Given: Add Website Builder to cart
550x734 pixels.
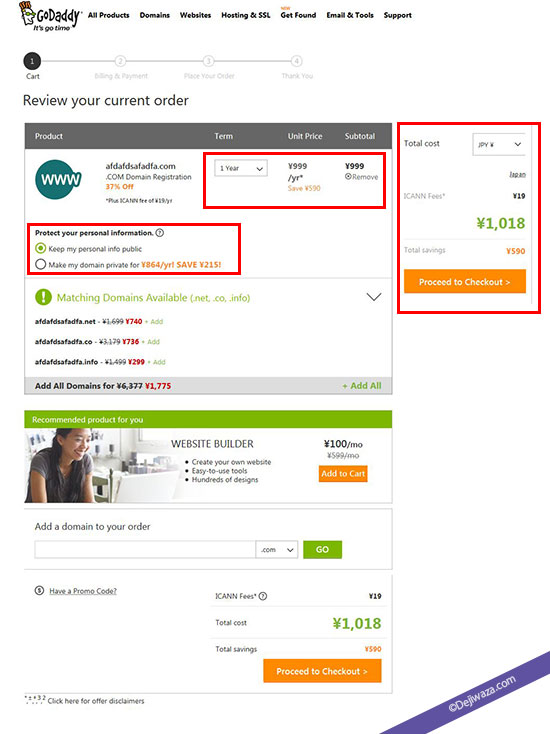Looking at the screenshot, I should pos(343,473).
